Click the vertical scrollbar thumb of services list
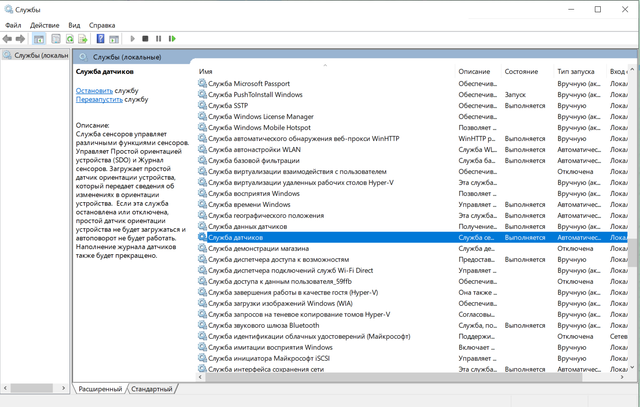 (x=632, y=252)
